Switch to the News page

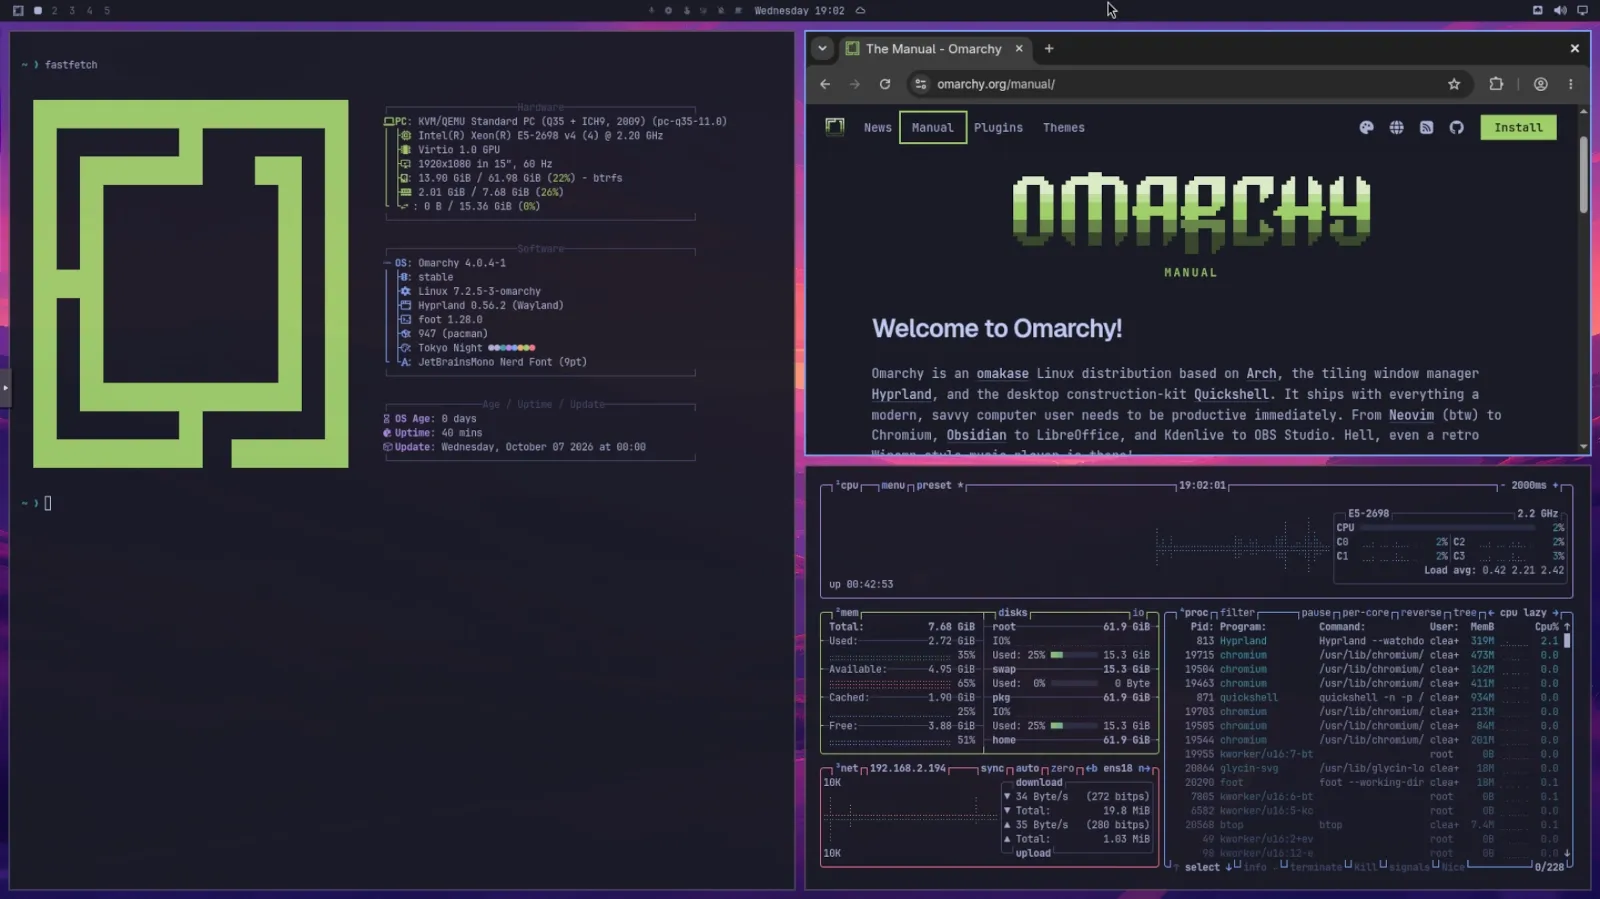(877, 128)
